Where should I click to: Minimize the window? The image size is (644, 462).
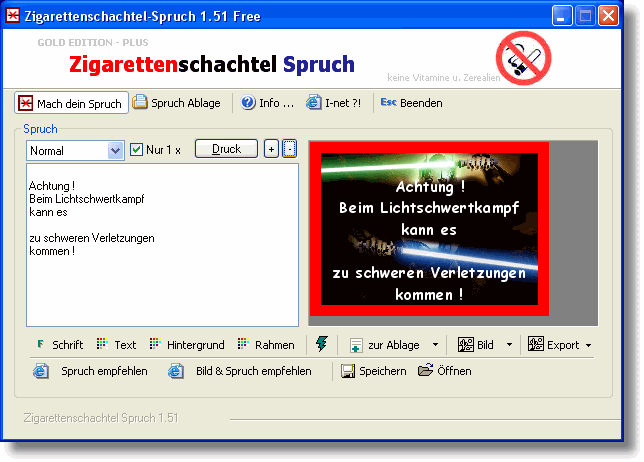[562, 16]
